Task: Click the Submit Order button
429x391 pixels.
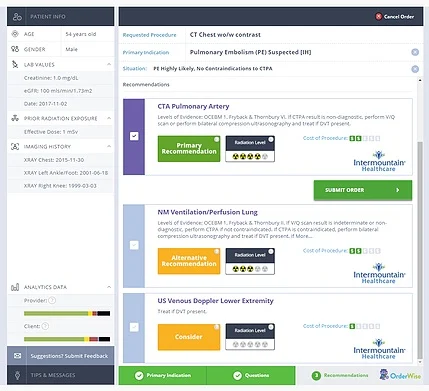Action: tap(363, 190)
